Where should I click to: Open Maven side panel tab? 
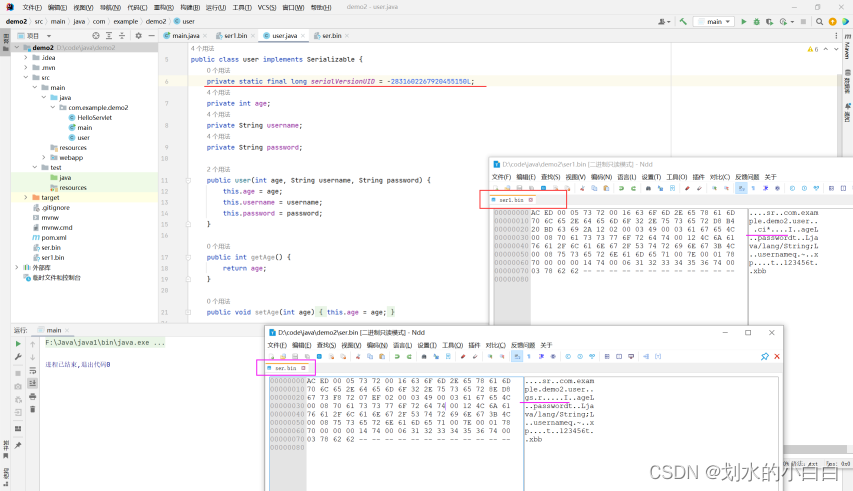pyautogui.click(x=847, y=48)
